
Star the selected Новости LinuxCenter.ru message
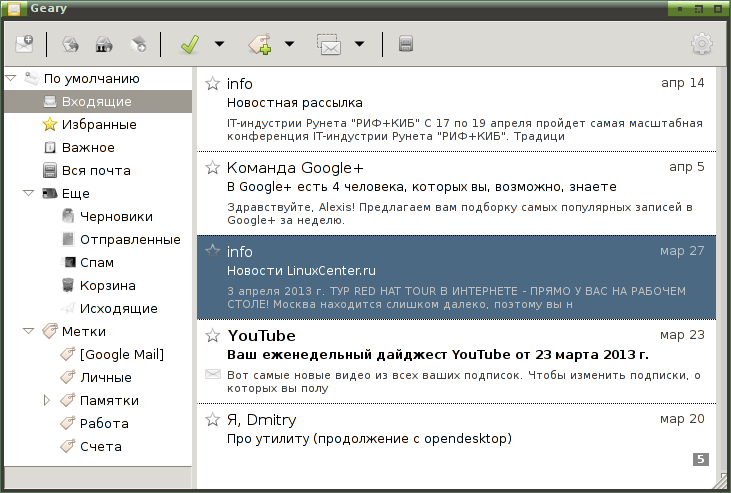pos(213,251)
